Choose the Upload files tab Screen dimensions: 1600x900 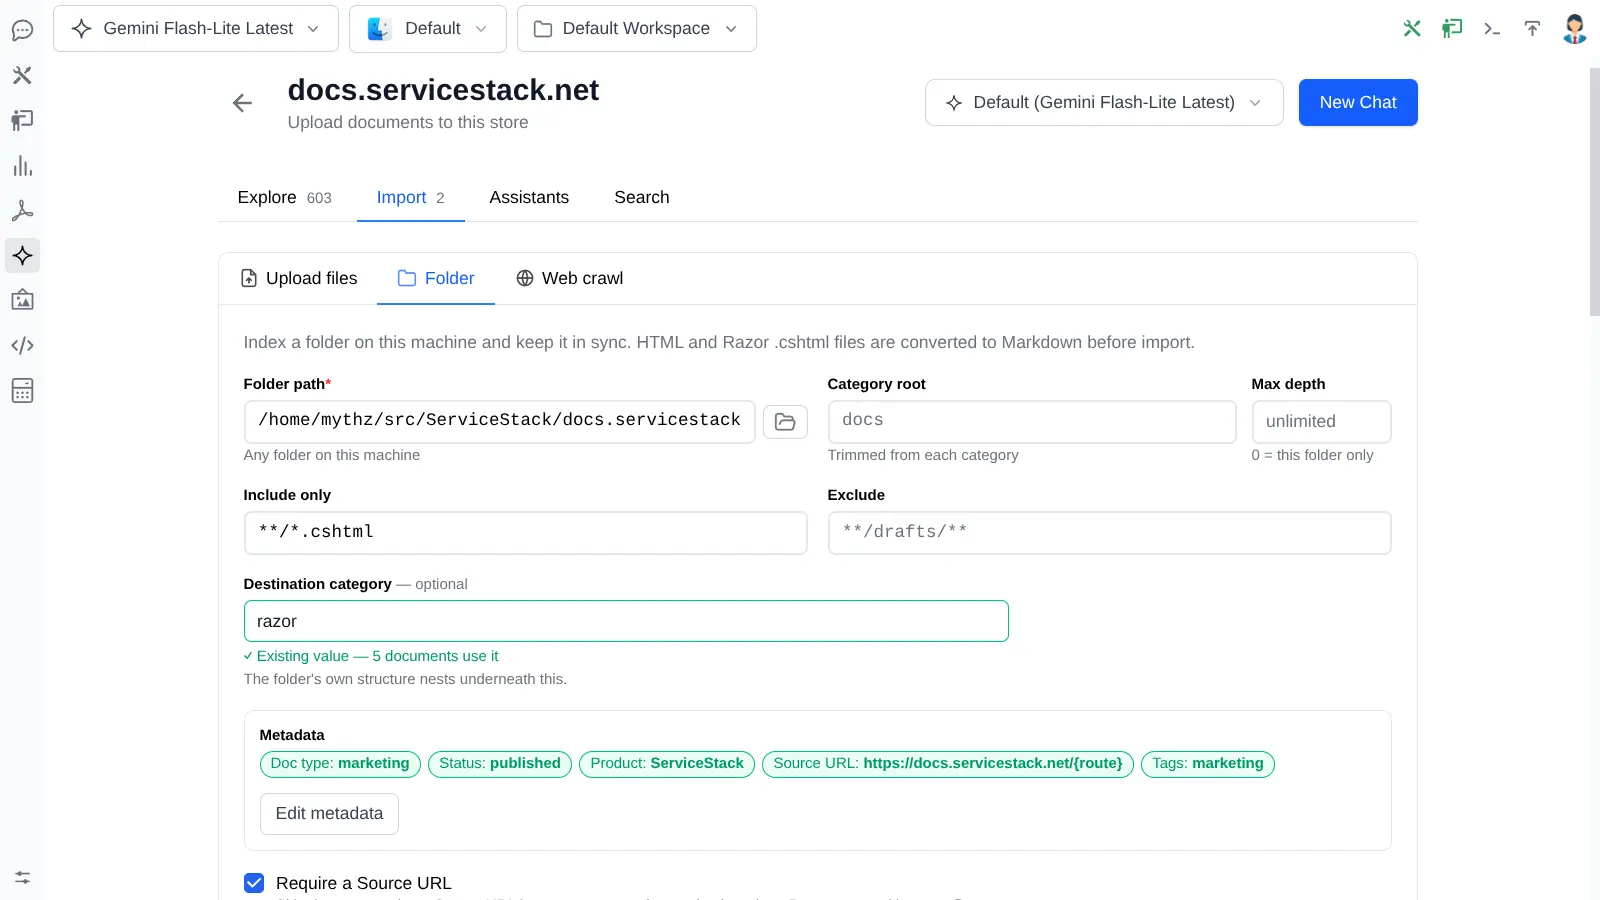[299, 278]
